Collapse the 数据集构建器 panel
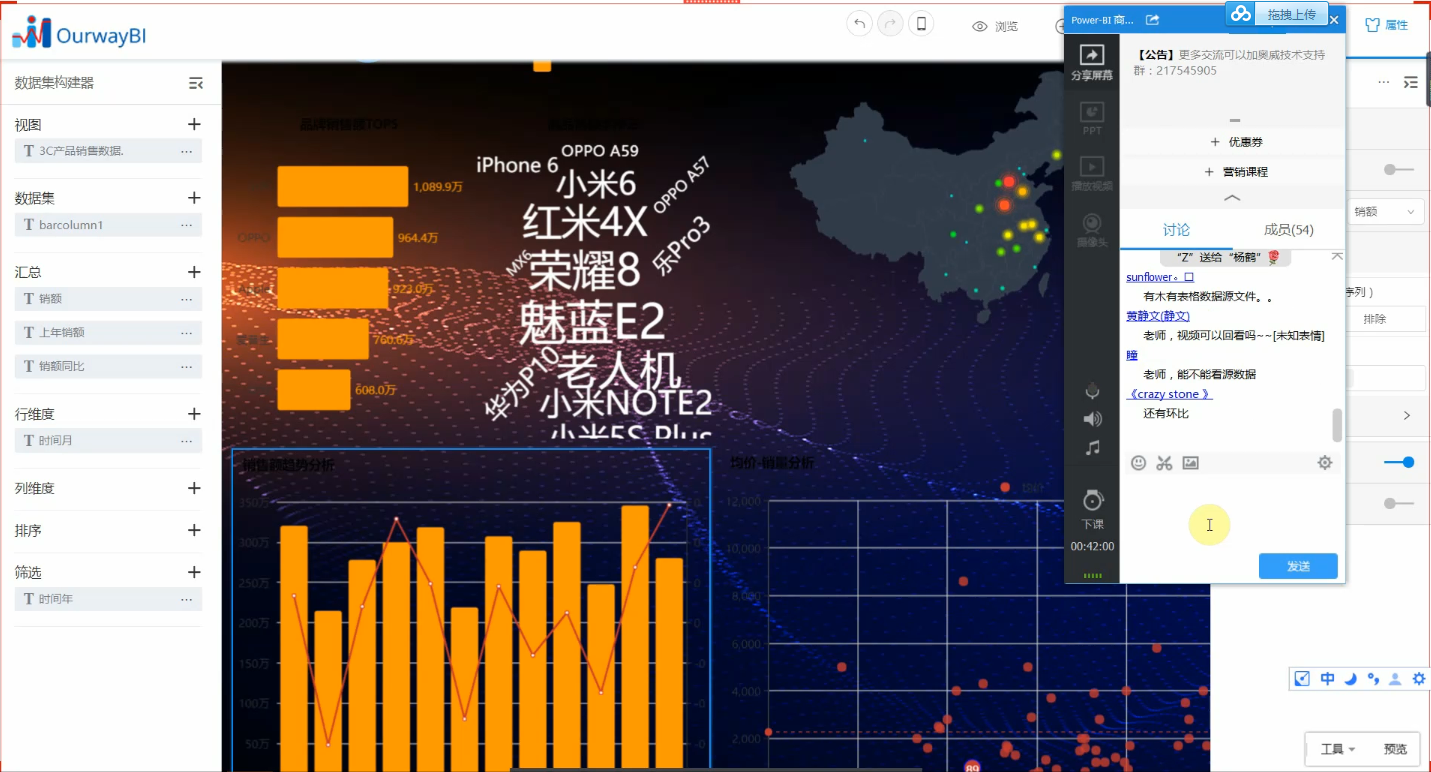Screen dimensions: 1431x772 (x=196, y=83)
